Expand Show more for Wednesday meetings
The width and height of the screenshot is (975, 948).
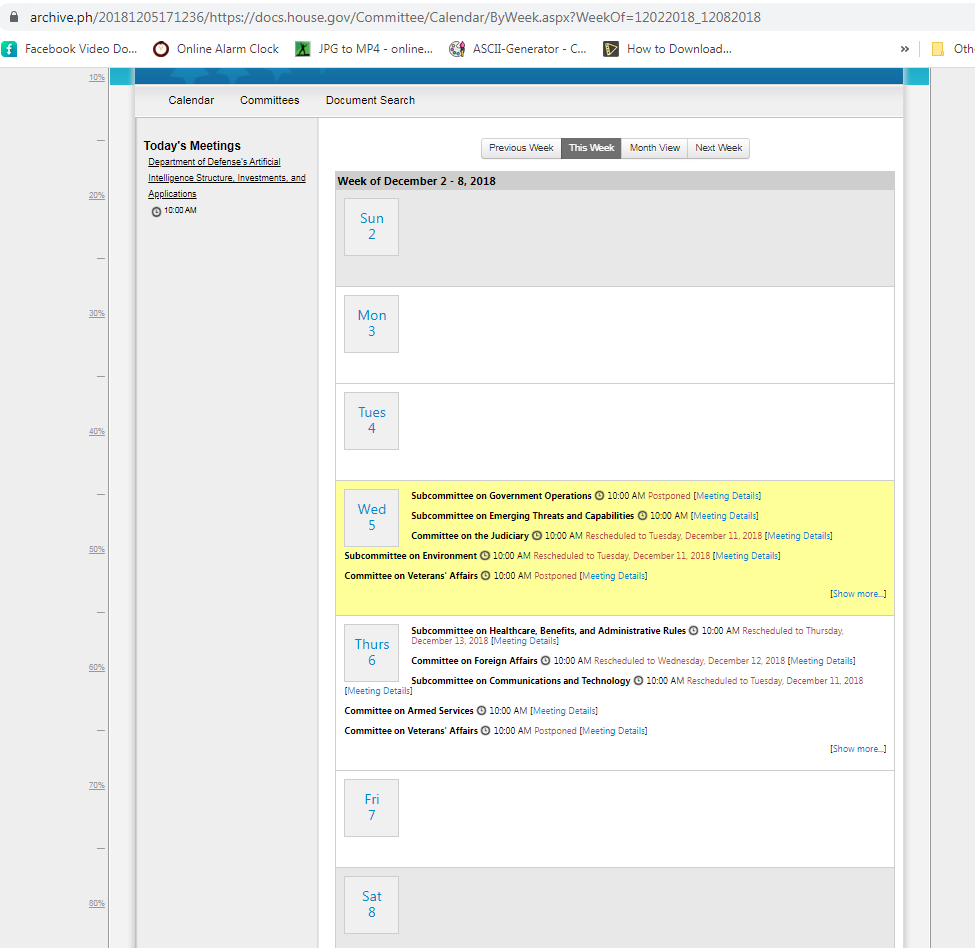click(858, 594)
